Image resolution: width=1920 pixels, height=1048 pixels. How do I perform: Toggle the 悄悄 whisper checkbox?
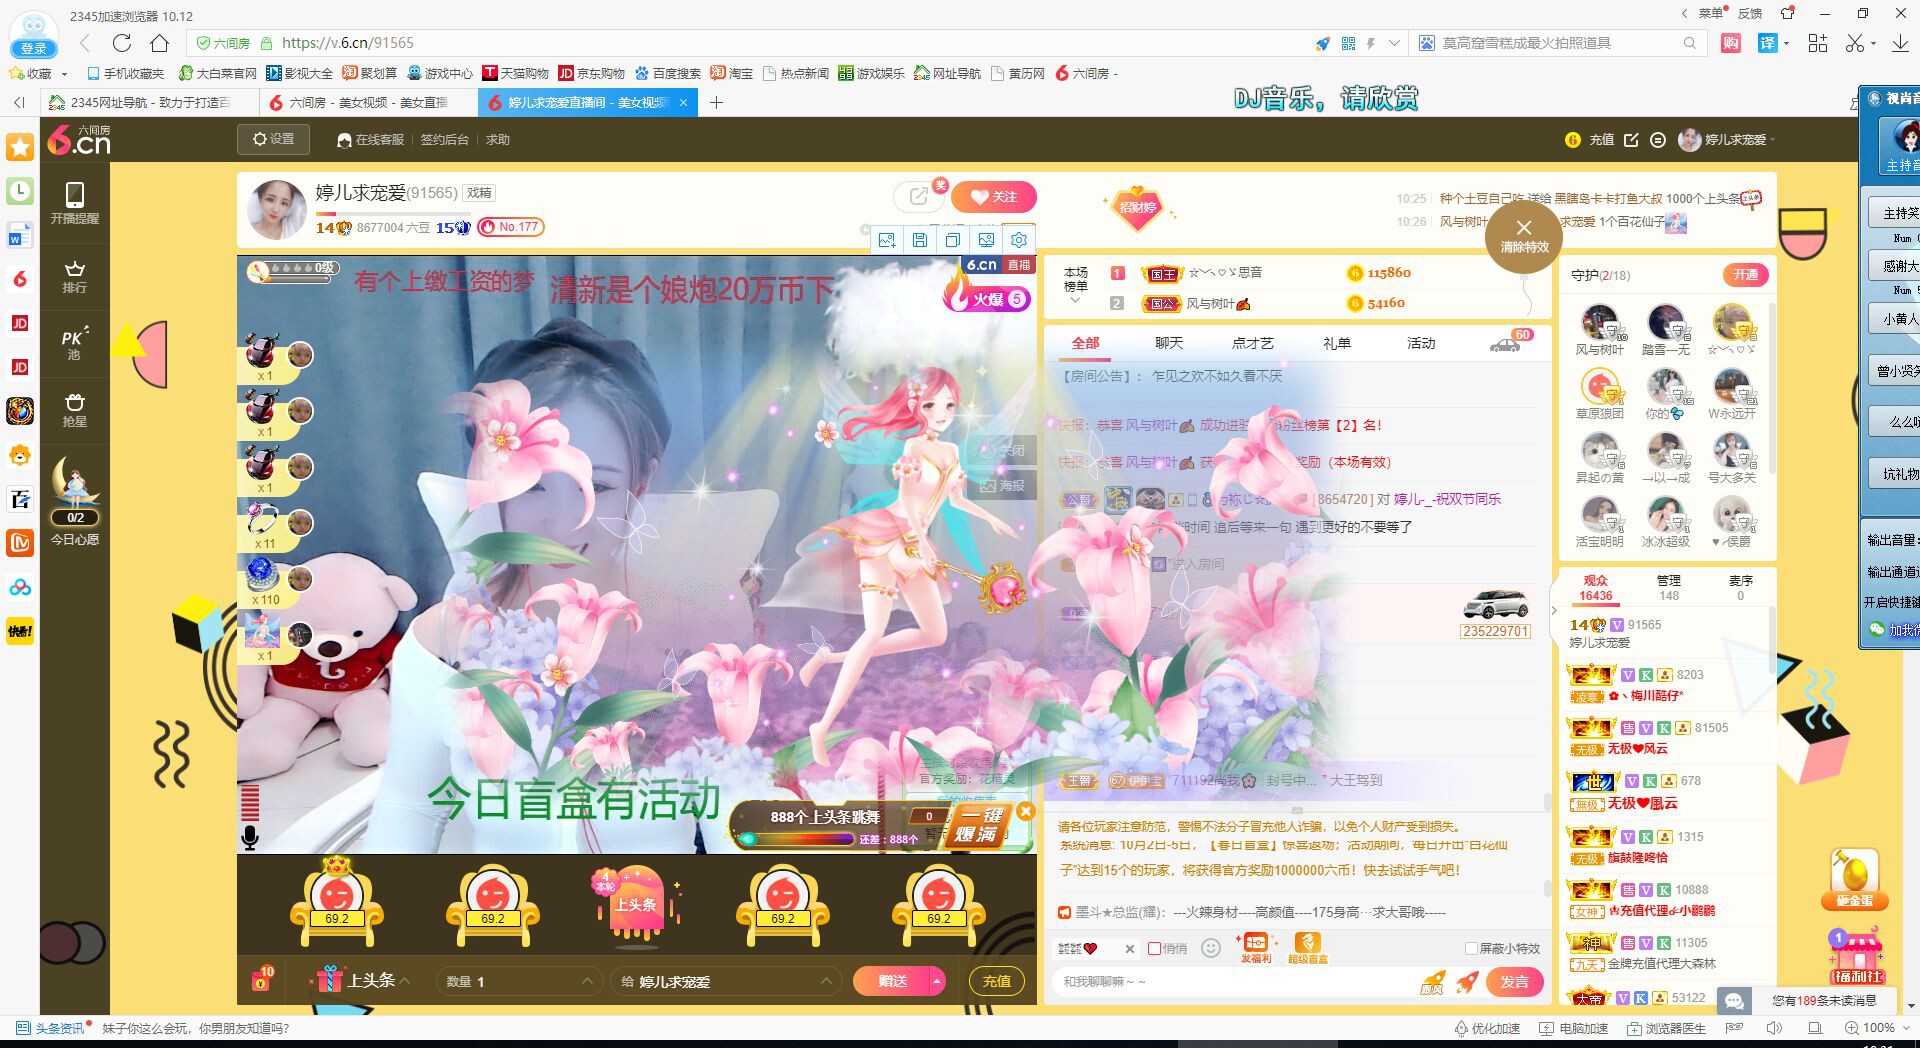click(1155, 948)
